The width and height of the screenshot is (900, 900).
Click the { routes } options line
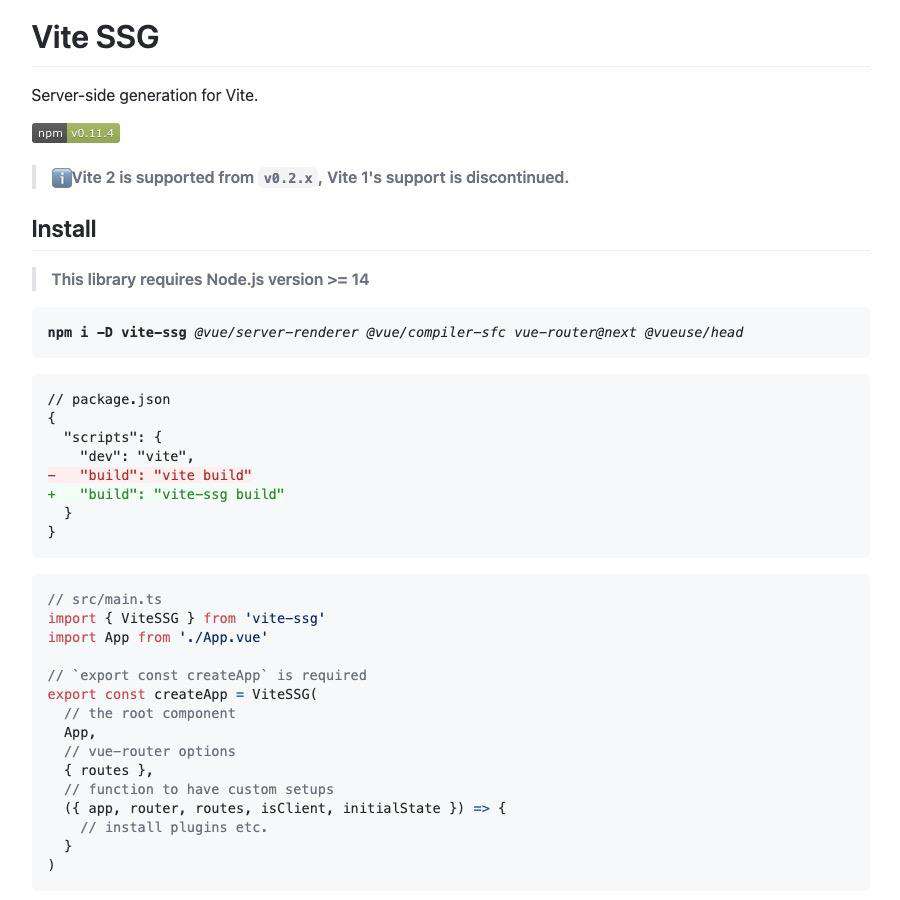(x=108, y=770)
